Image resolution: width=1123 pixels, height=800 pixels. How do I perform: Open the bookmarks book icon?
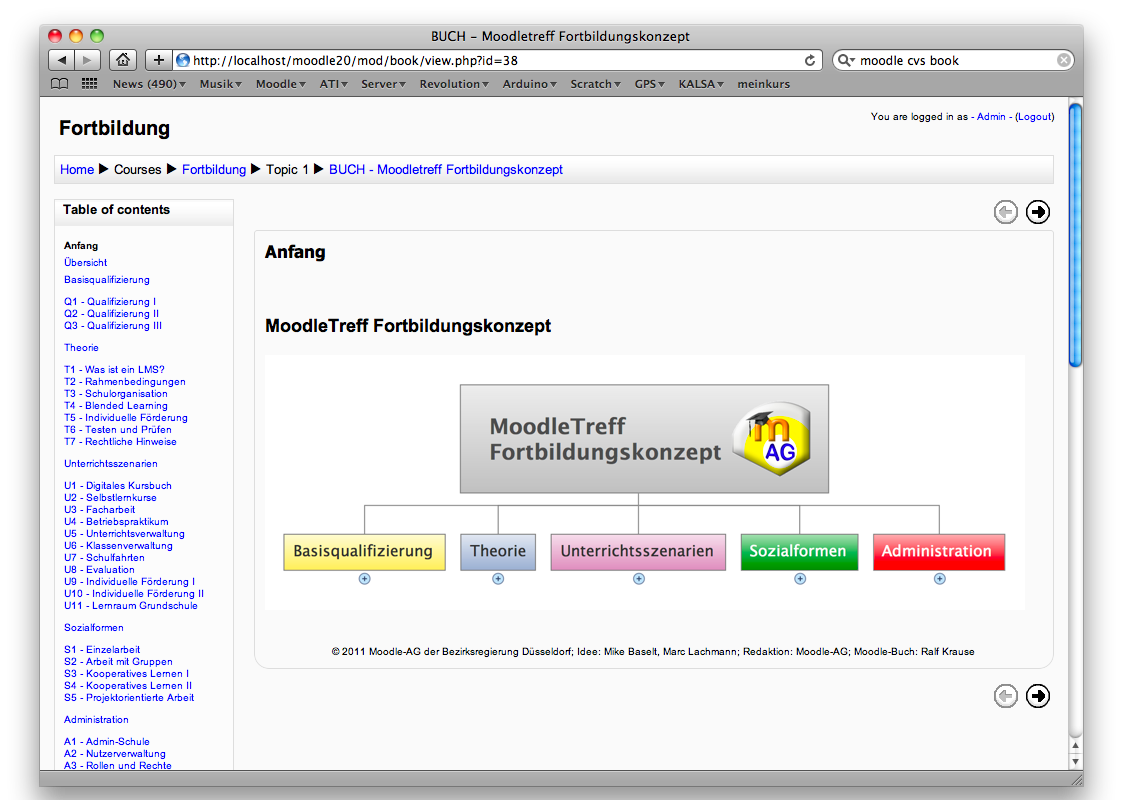pos(60,84)
